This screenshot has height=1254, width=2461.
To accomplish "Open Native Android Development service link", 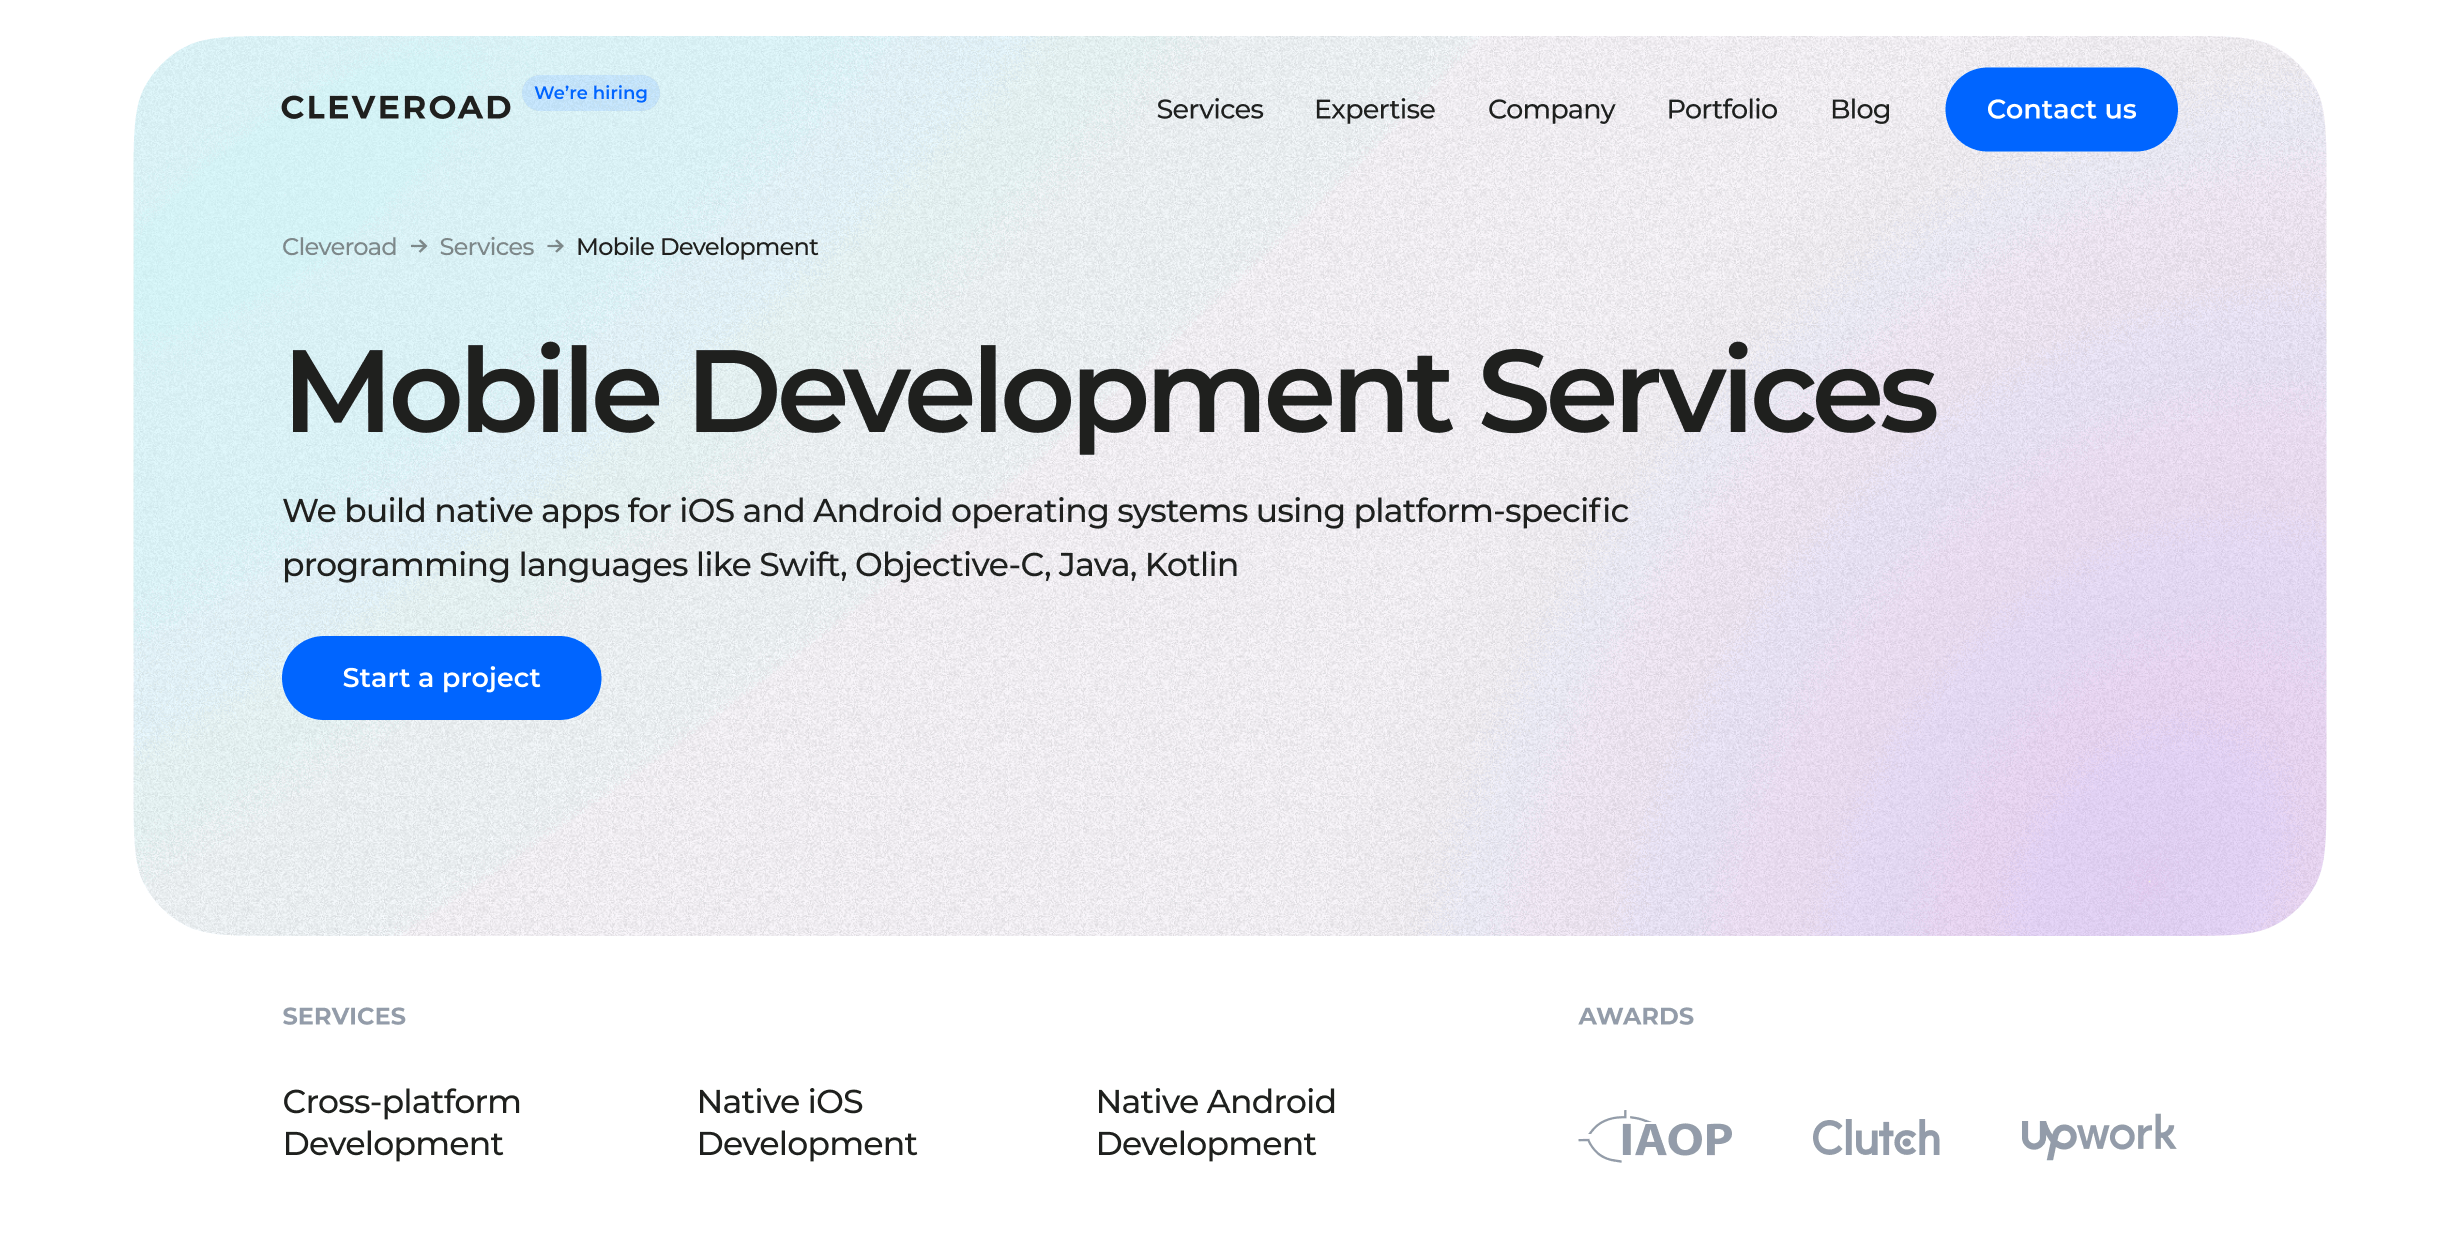I will point(1215,1122).
